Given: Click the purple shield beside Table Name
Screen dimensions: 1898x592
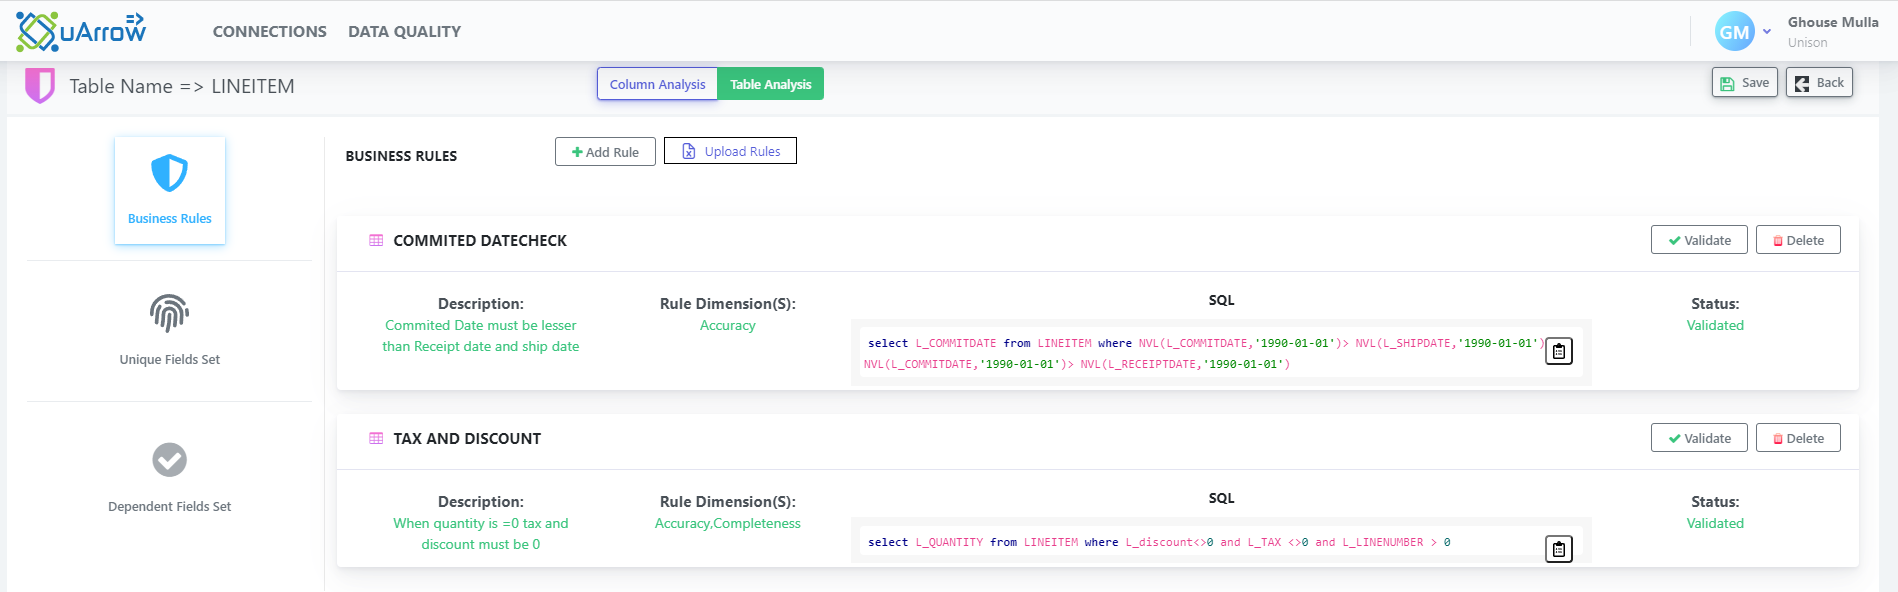Looking at the screenshot, I should click(x=40, y=86).
